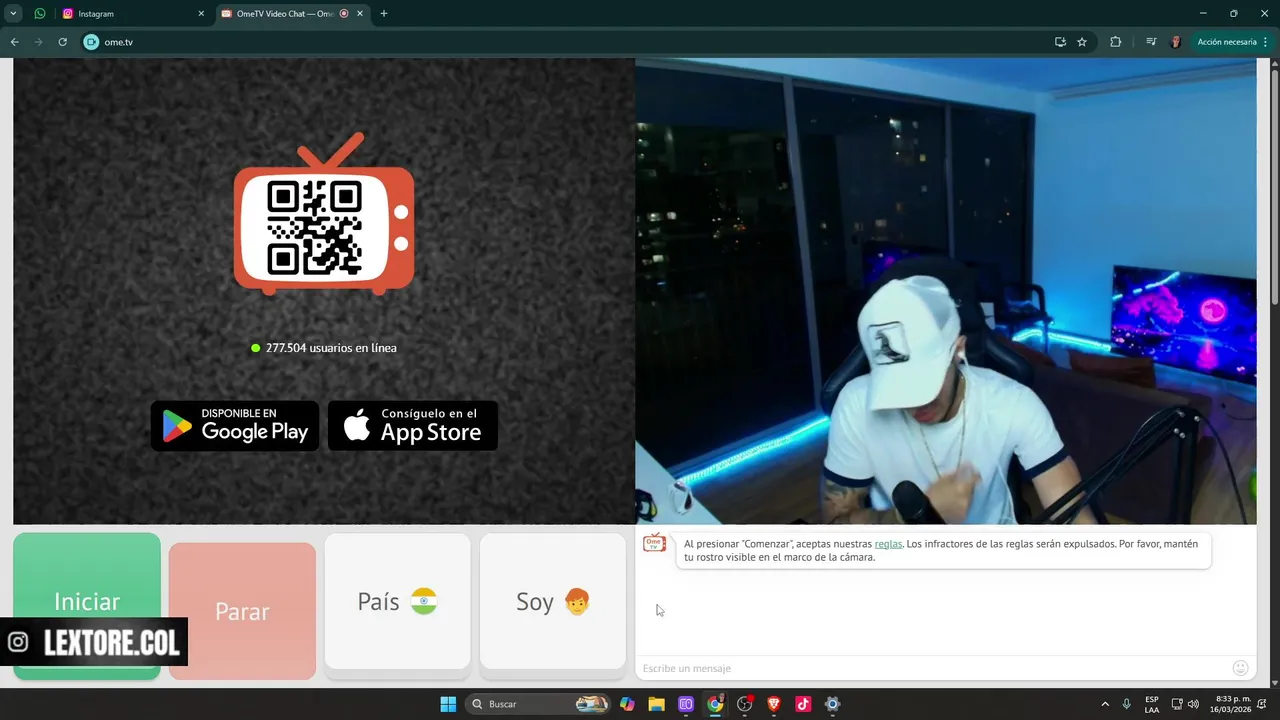
Task: Open File Explorer from the taskbar
Action: pos(656,704)
